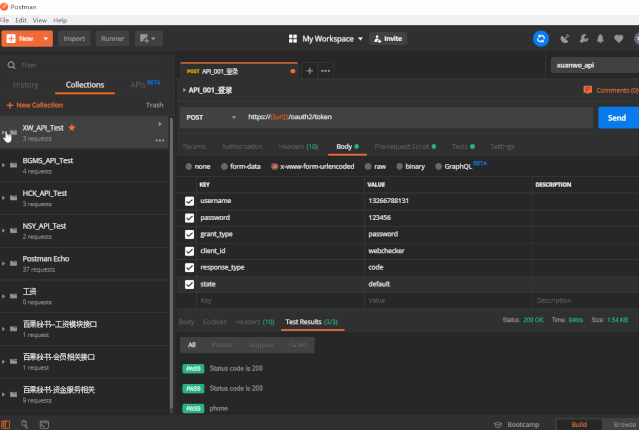Toggle sidebar icon in status bar

pos(6,424)
